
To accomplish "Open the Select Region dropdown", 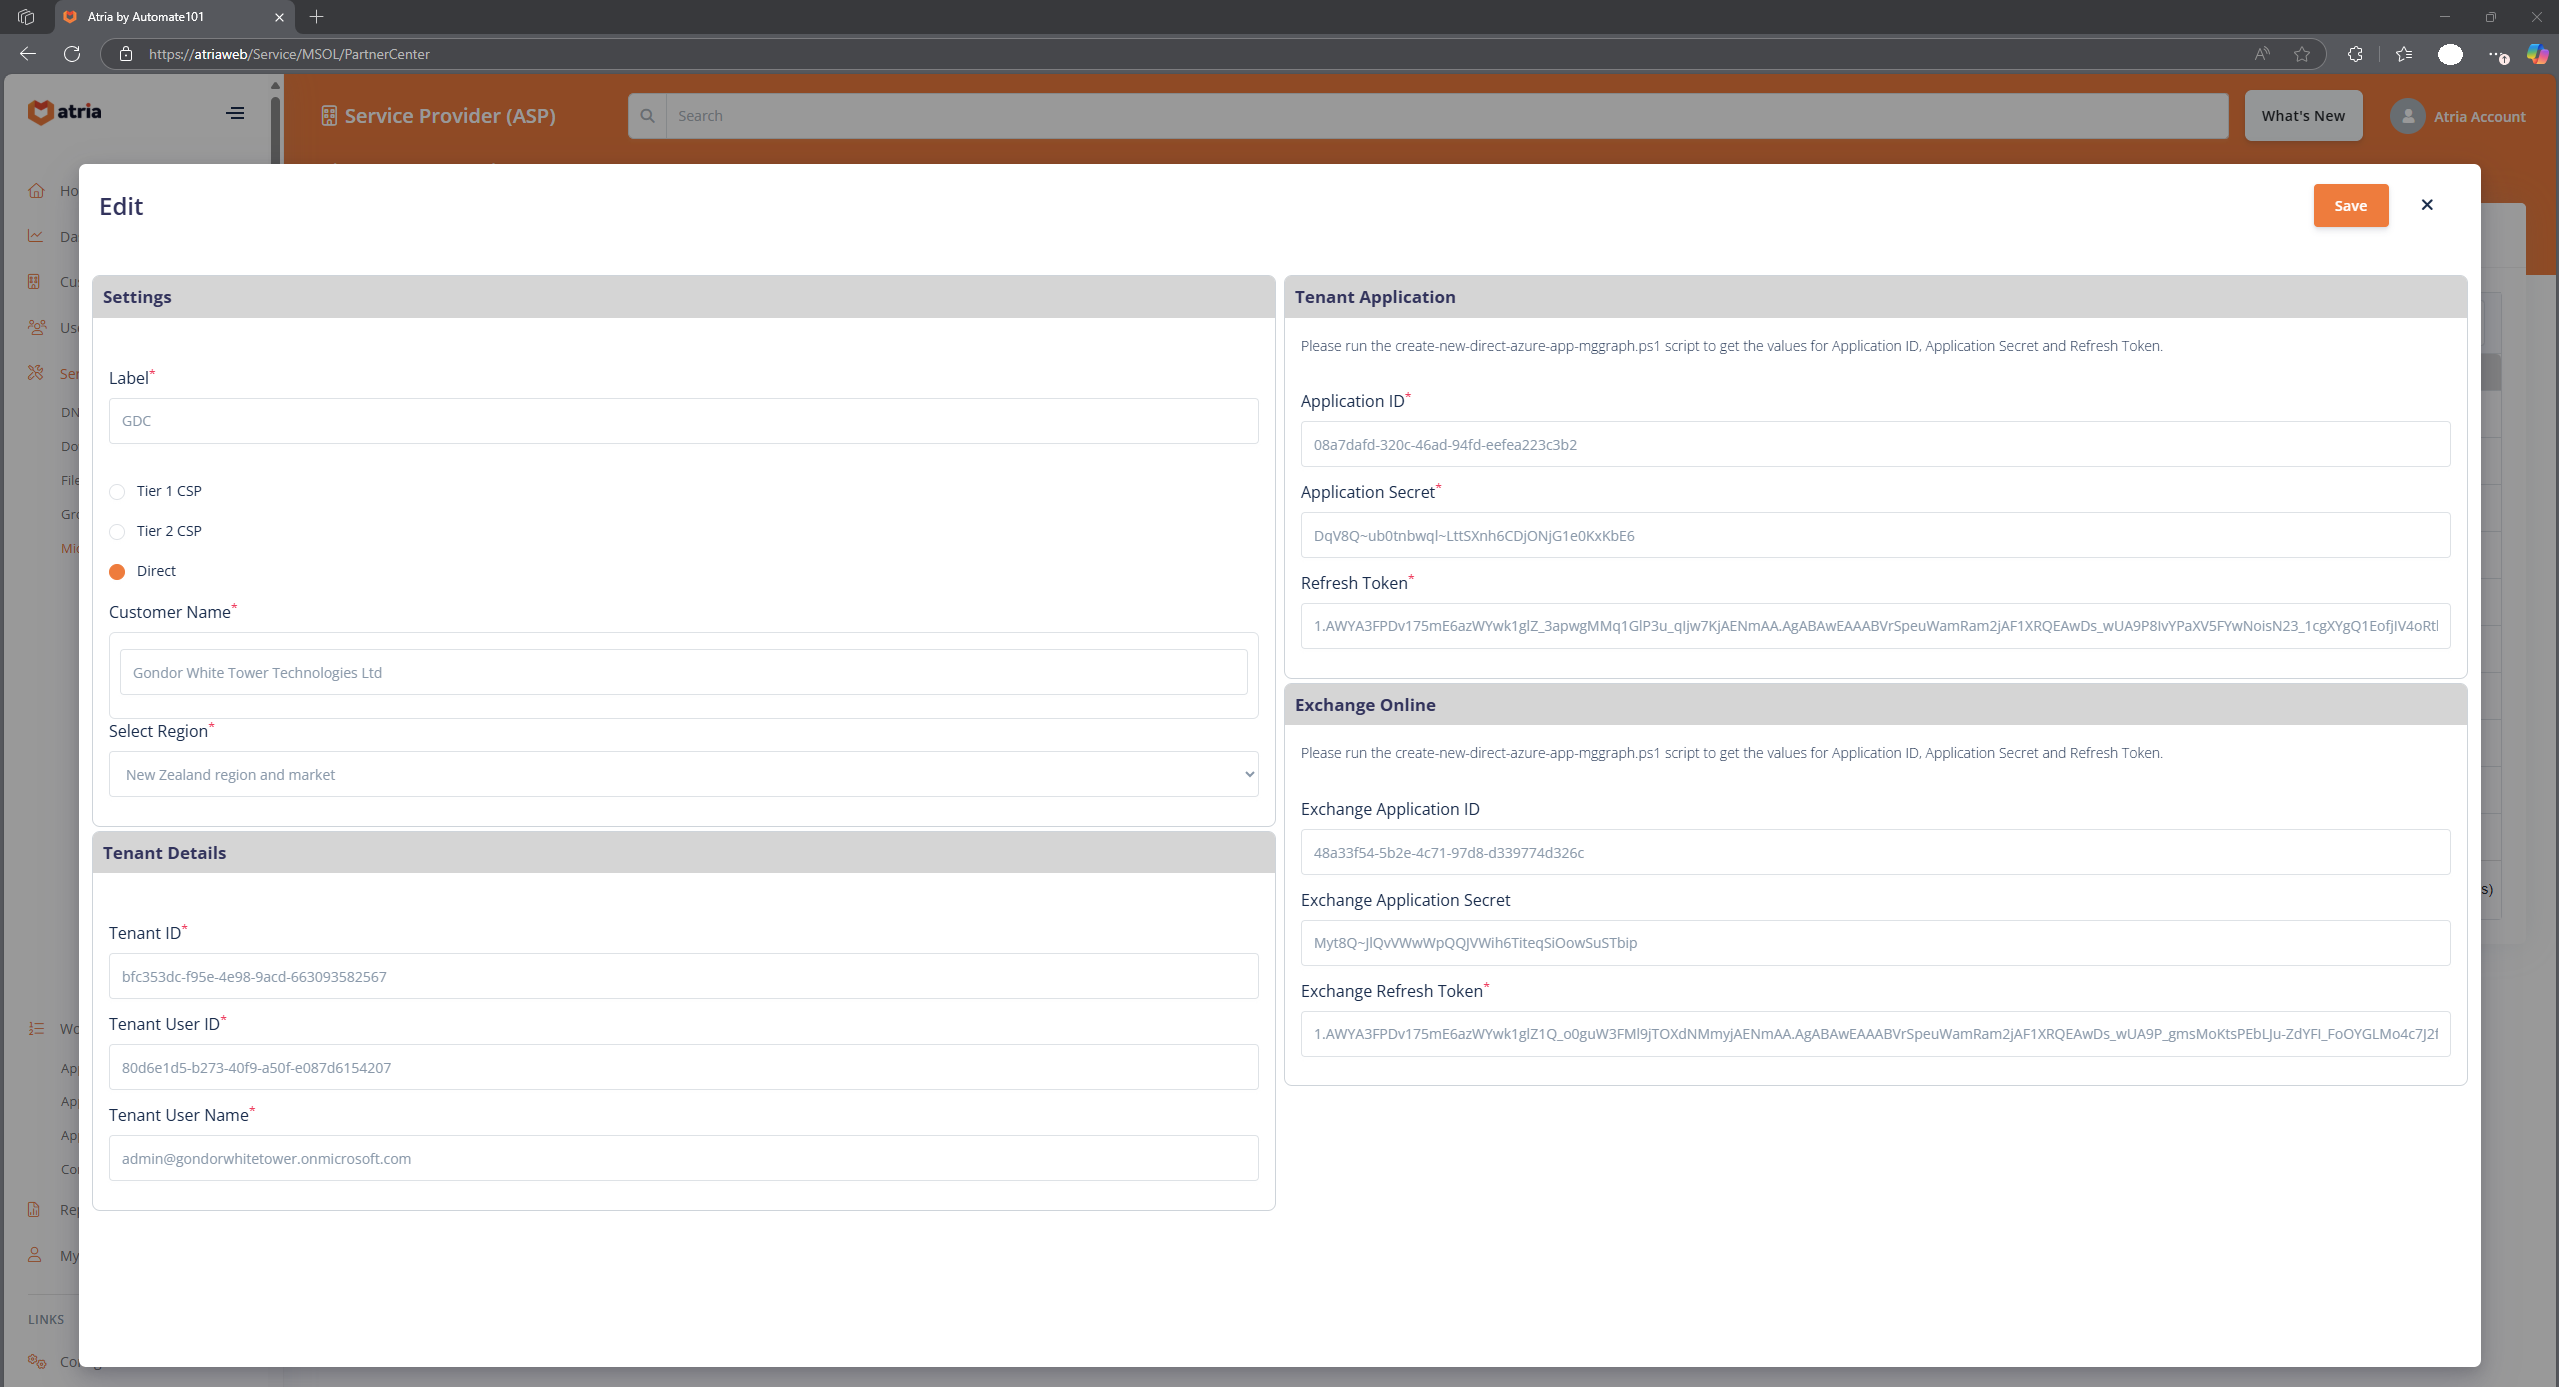I will click(683, 774).
